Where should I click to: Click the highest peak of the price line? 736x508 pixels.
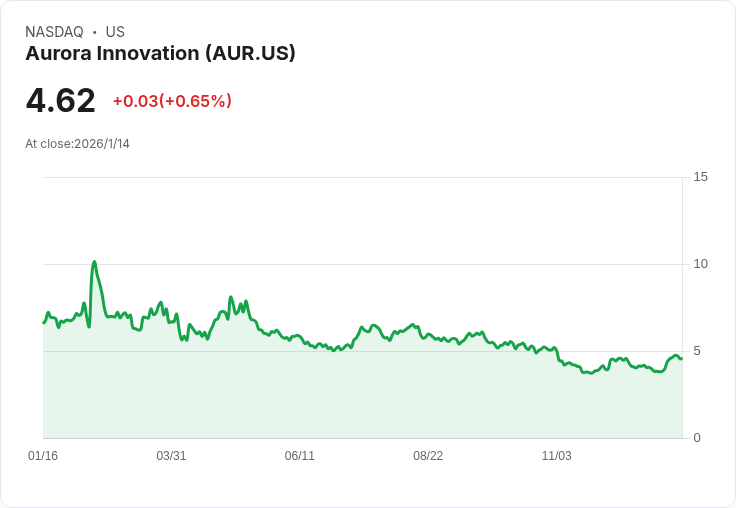pos(94,262)
